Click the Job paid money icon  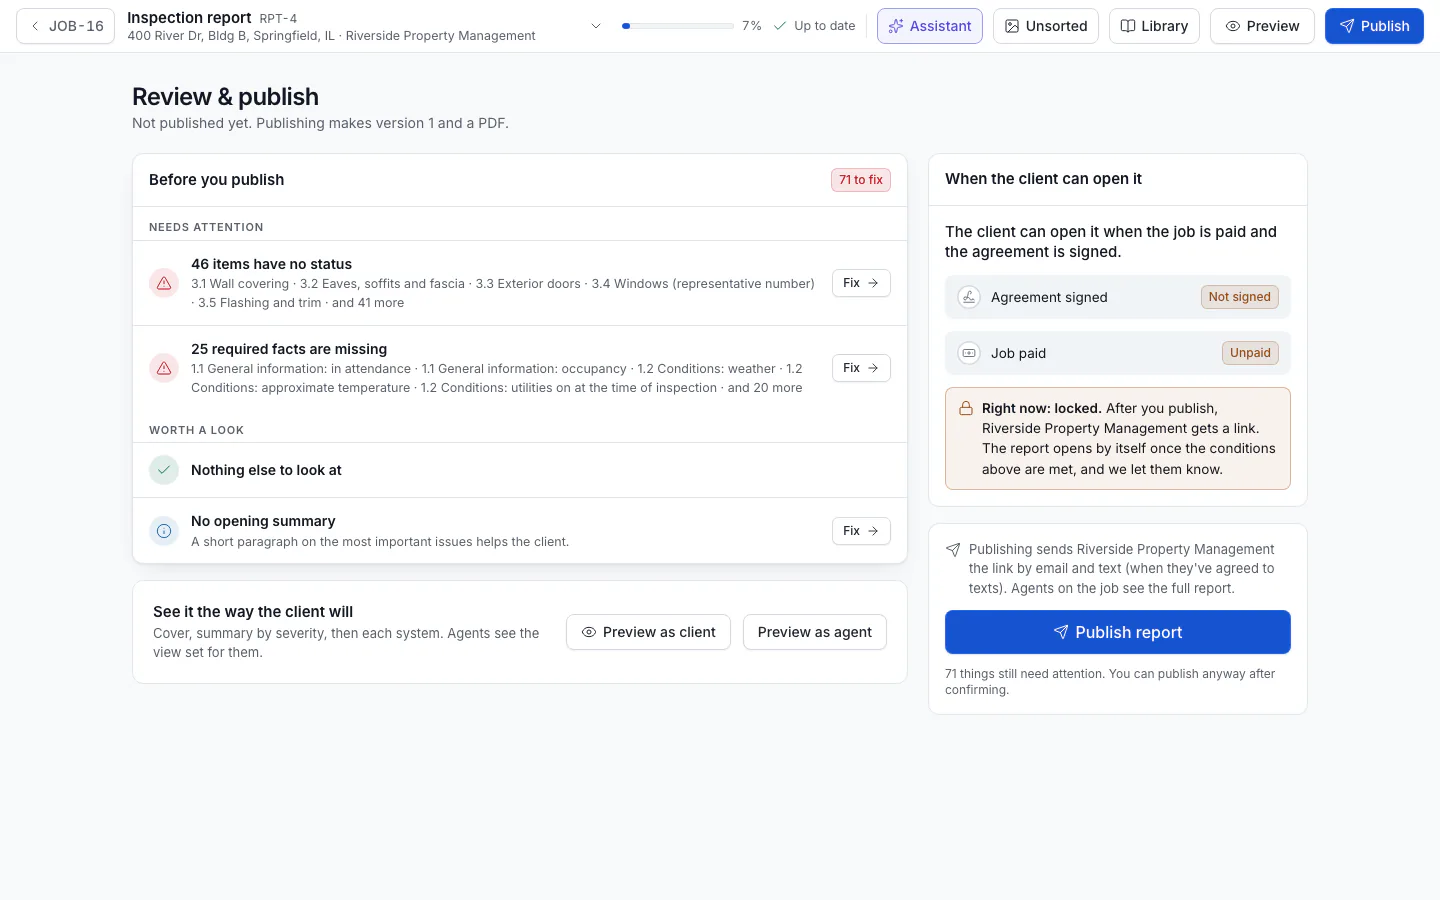969,353
